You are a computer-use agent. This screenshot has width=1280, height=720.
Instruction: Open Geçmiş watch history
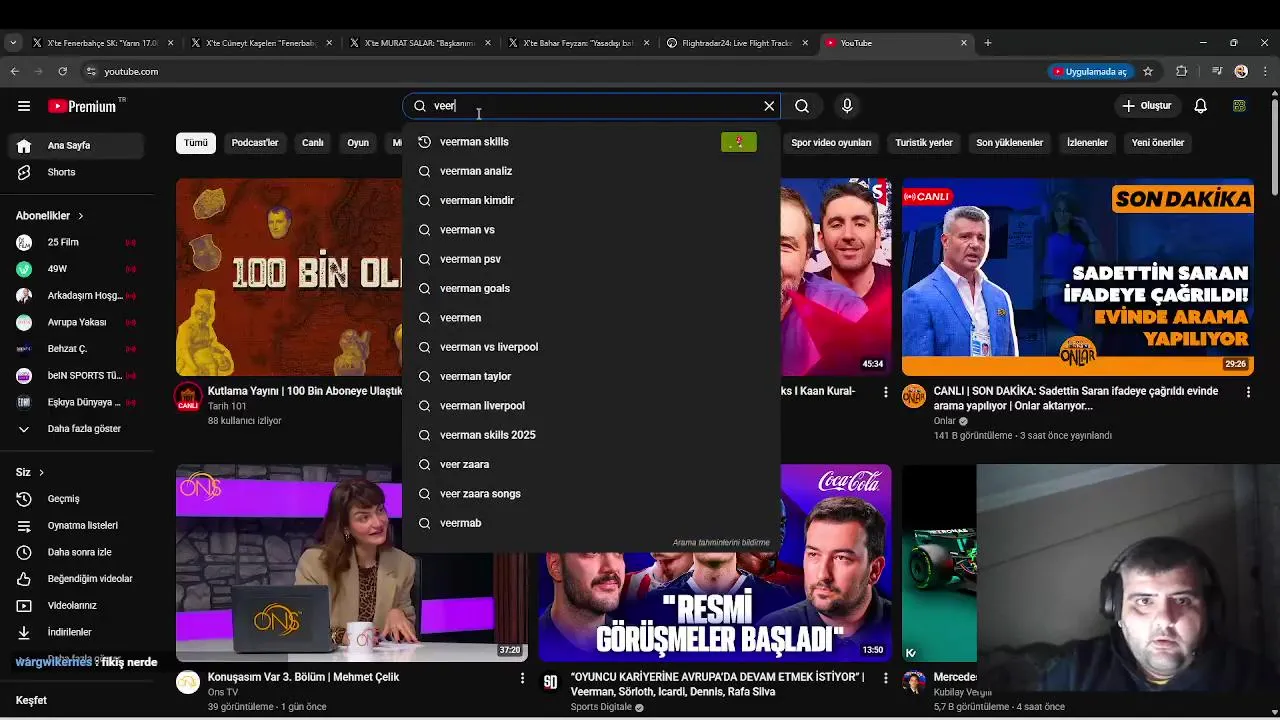(x=76, y=499)
